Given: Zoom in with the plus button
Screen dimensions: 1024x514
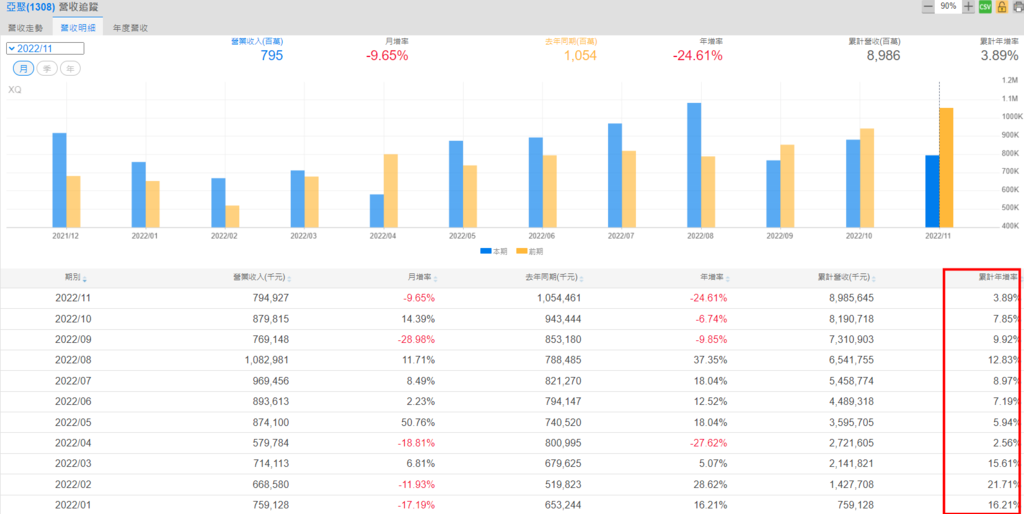Looking at the screenshot, I should click(968, 7).
